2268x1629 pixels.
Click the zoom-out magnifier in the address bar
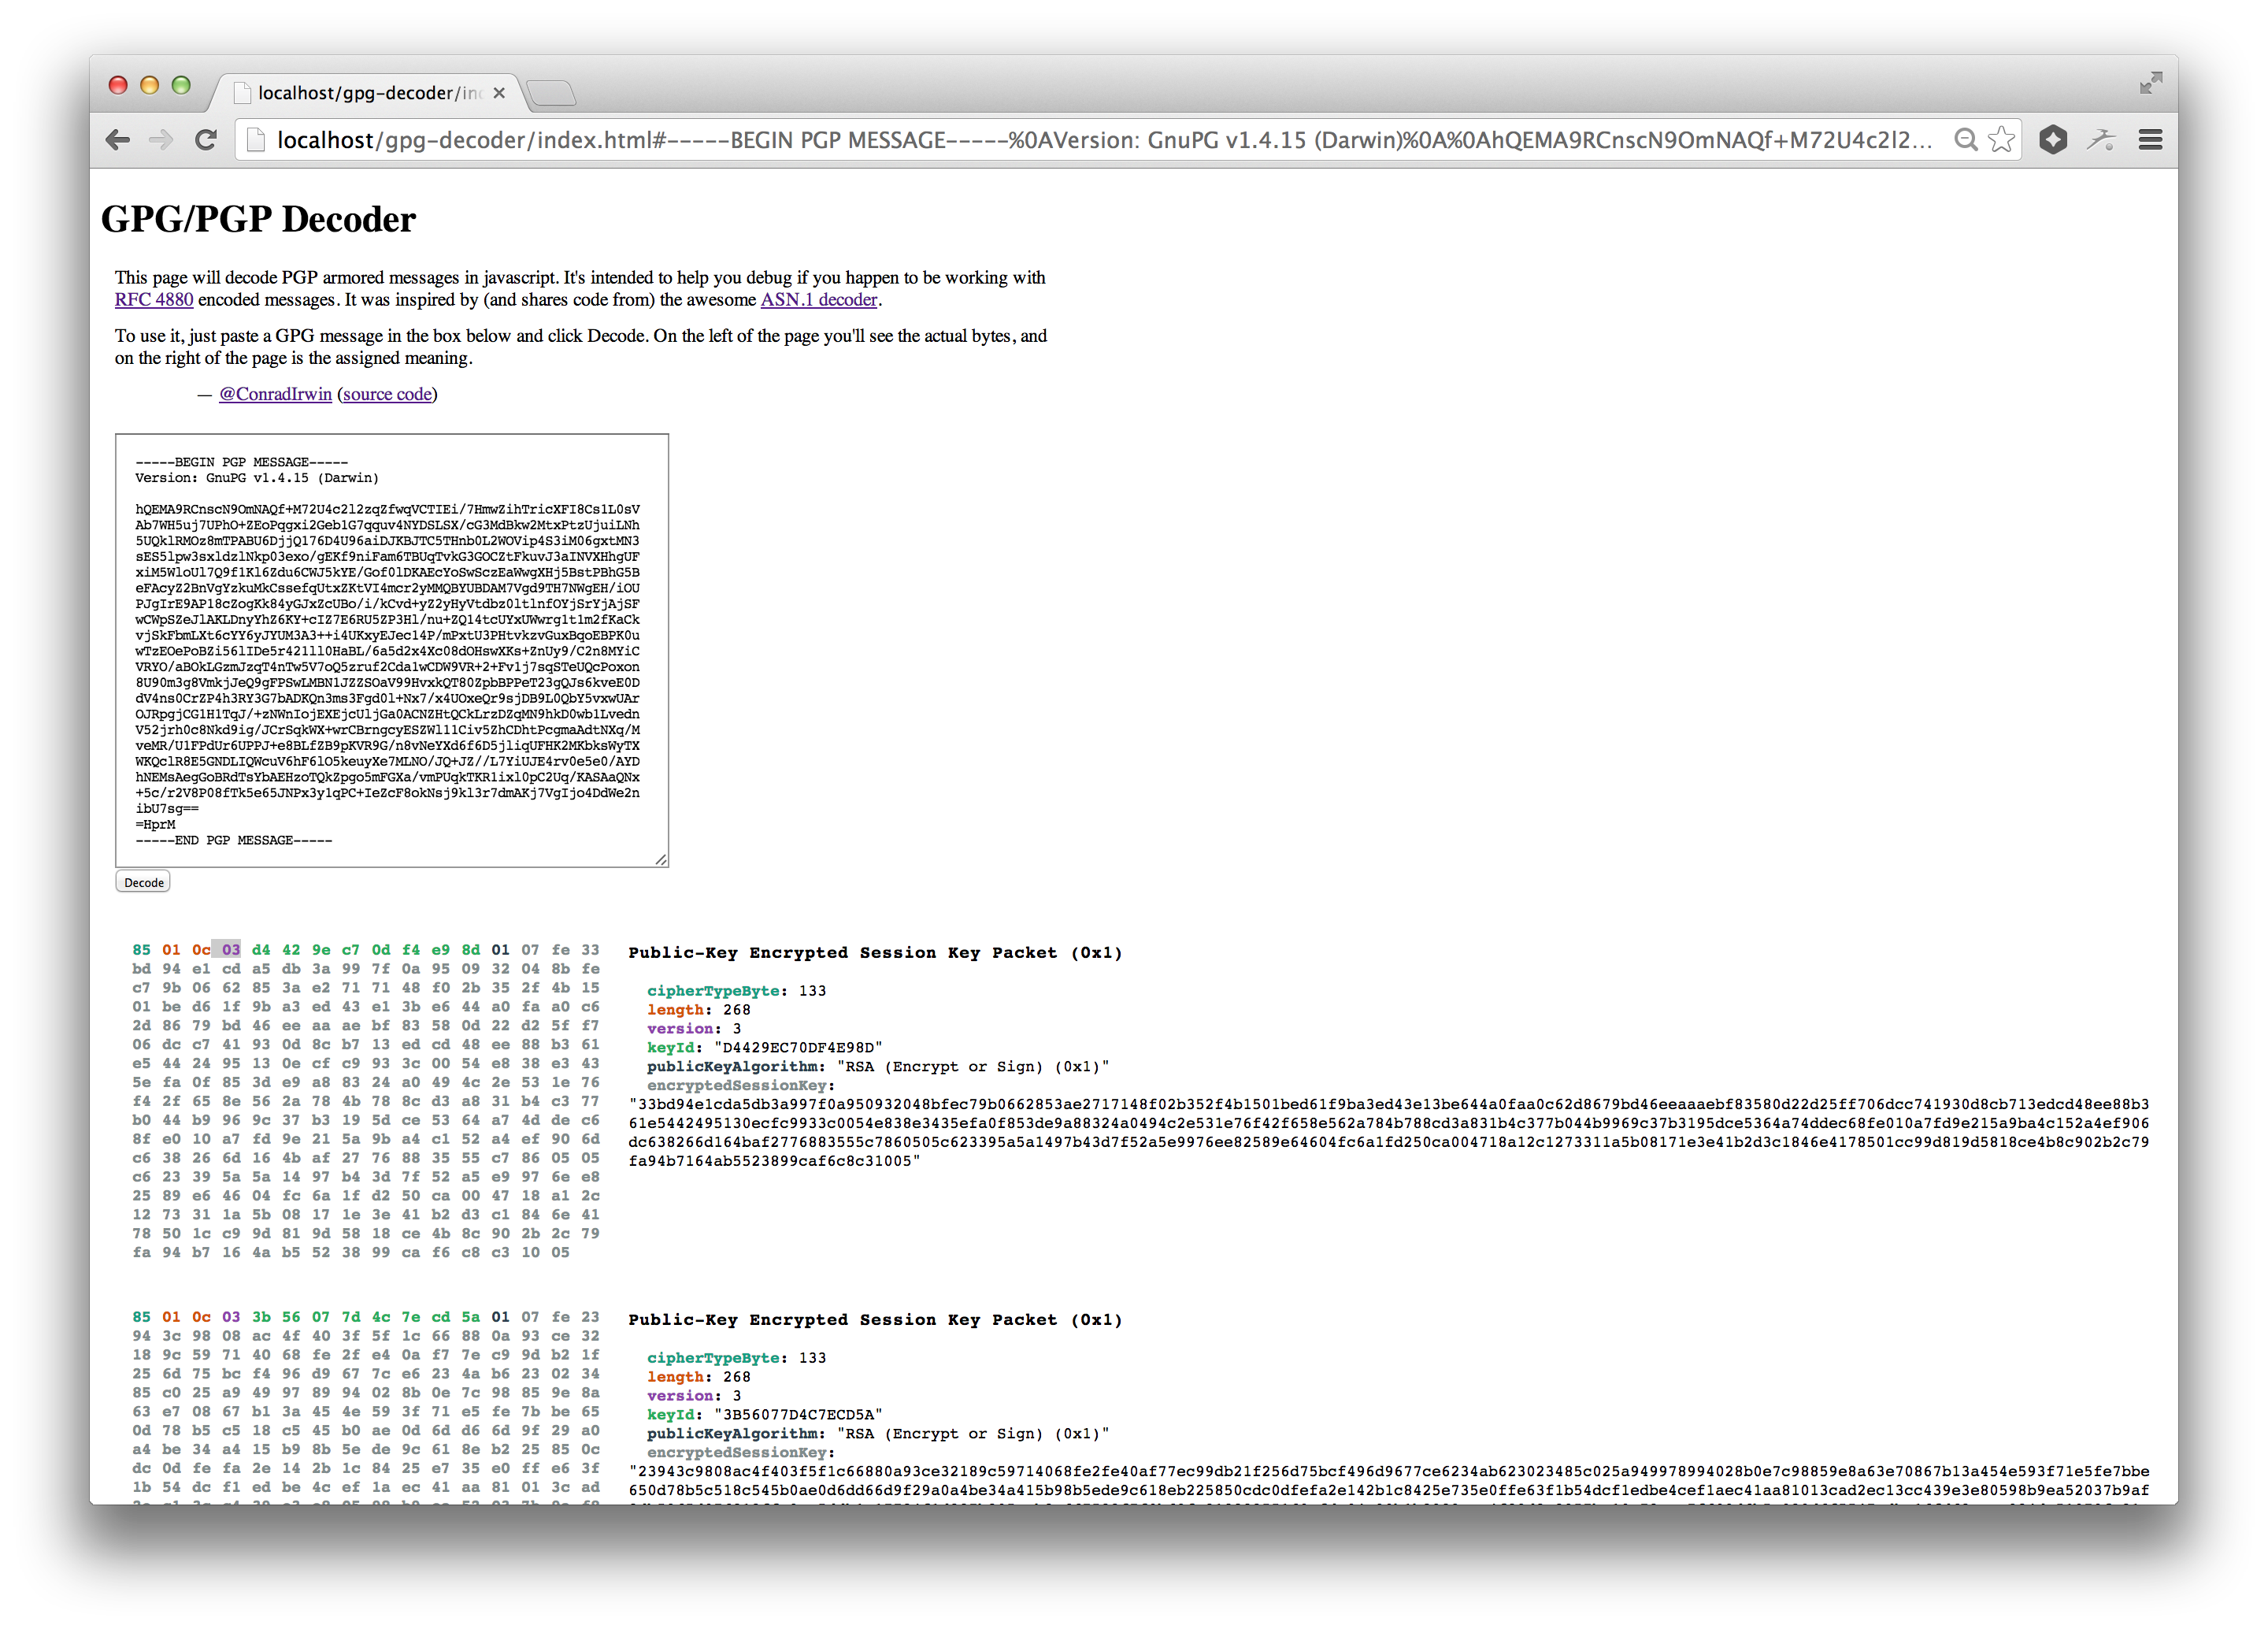pyautogui.click(x=1965, y=140)
